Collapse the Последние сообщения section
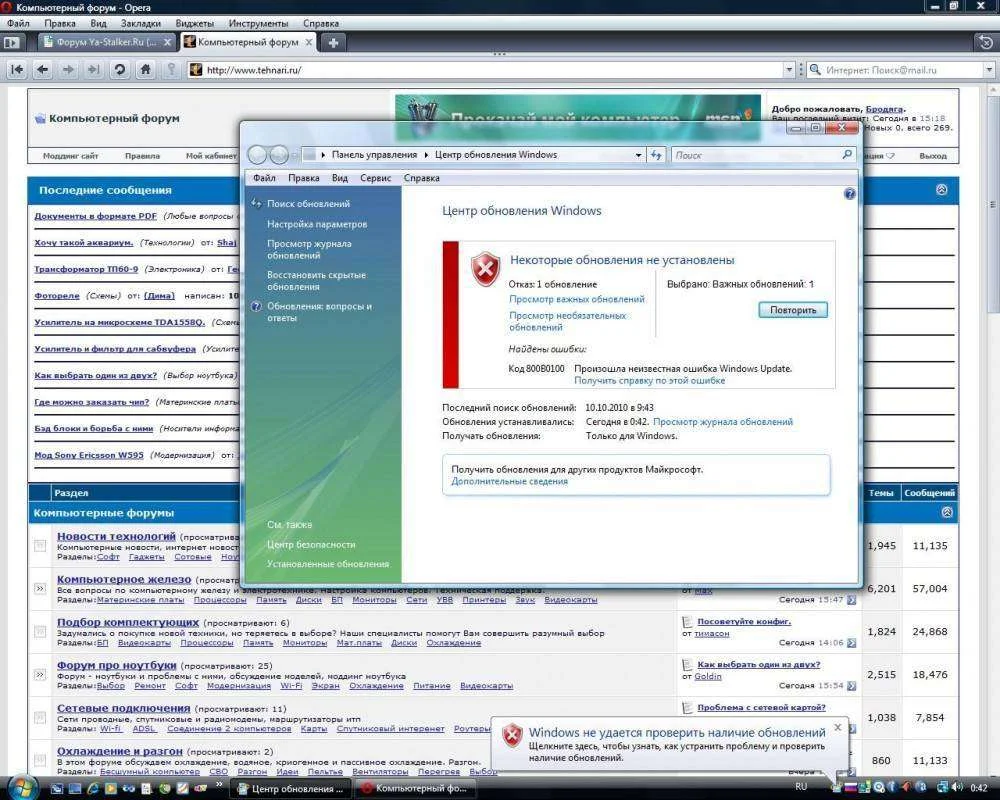This screenshot has width=1000, height=800. (941, 189)
